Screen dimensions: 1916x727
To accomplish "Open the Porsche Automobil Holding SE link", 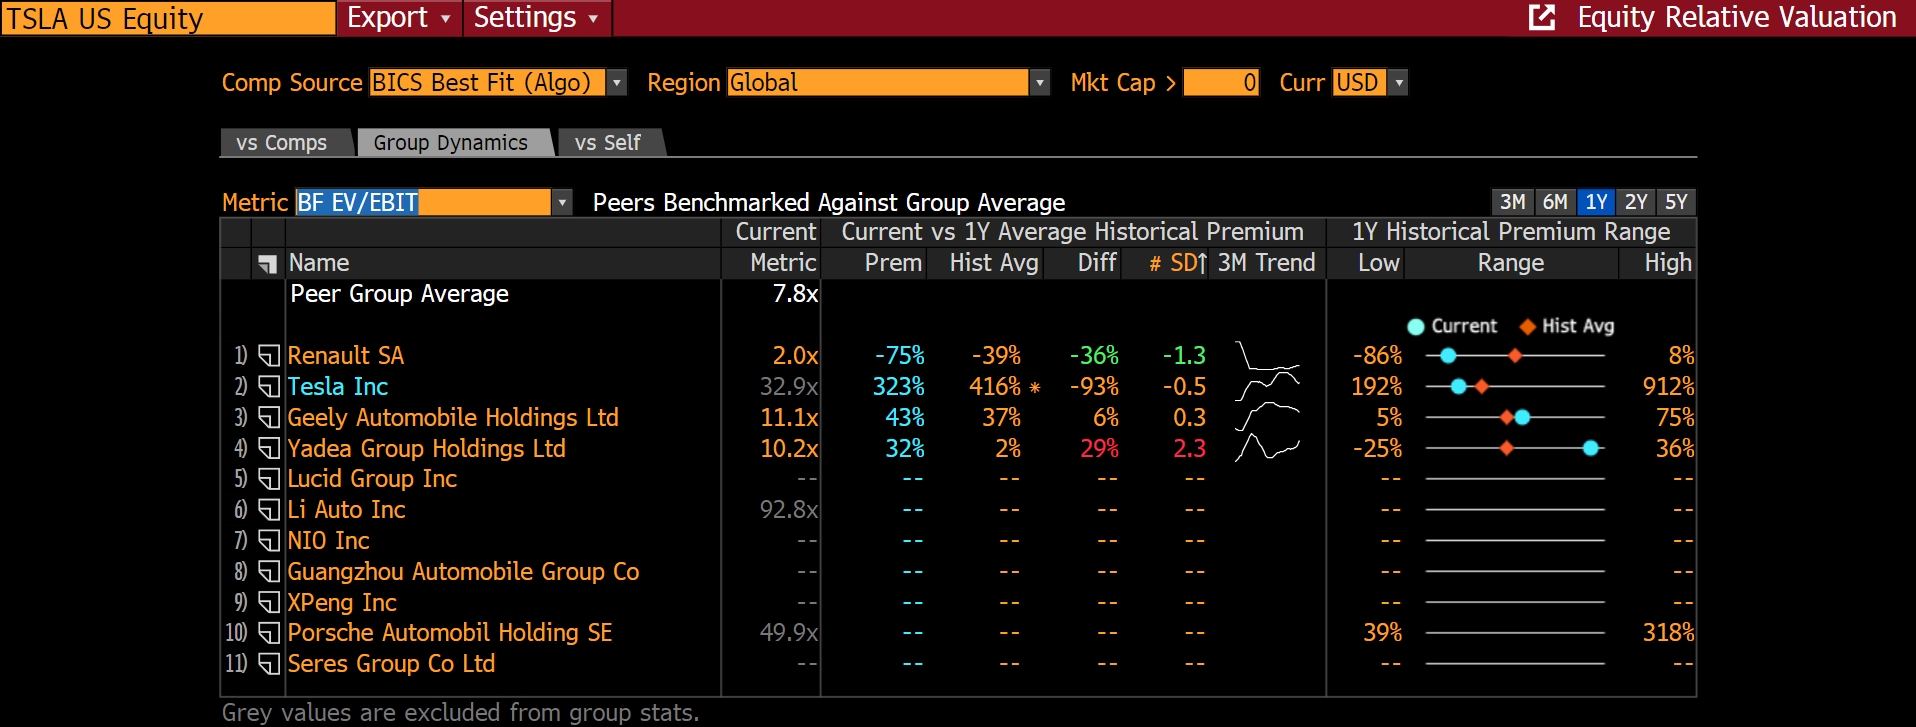I will tap(450, 633).
